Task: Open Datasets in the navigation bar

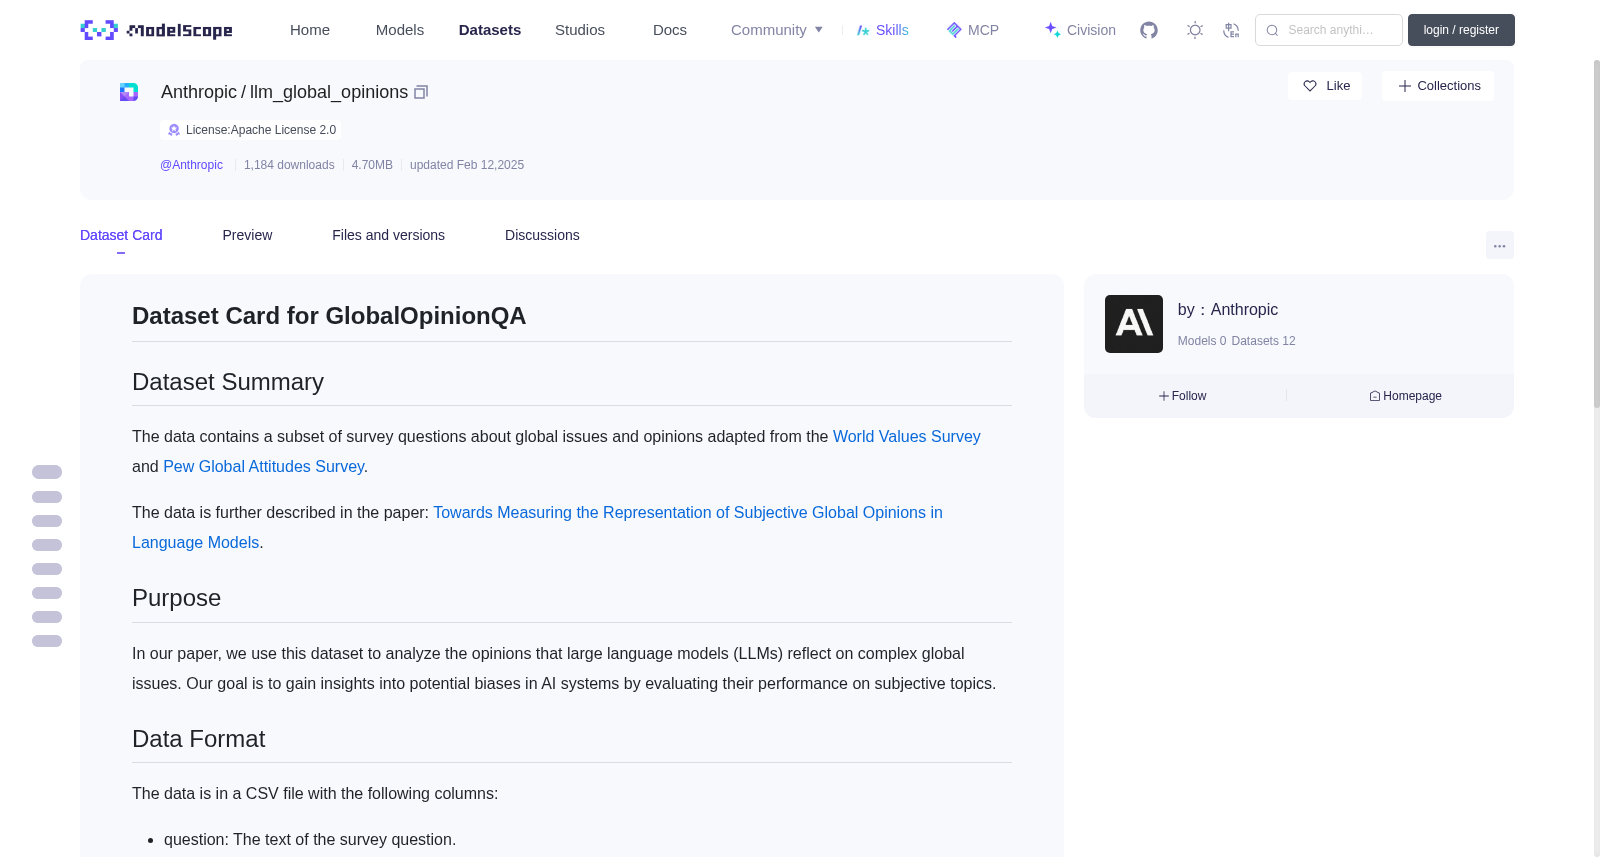Action: pyautogui.click(x=490, y=30)
